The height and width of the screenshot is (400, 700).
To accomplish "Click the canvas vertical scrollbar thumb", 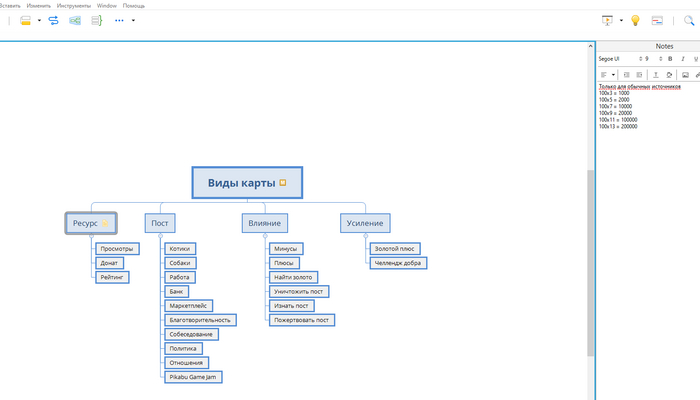I will click(590, 263).
